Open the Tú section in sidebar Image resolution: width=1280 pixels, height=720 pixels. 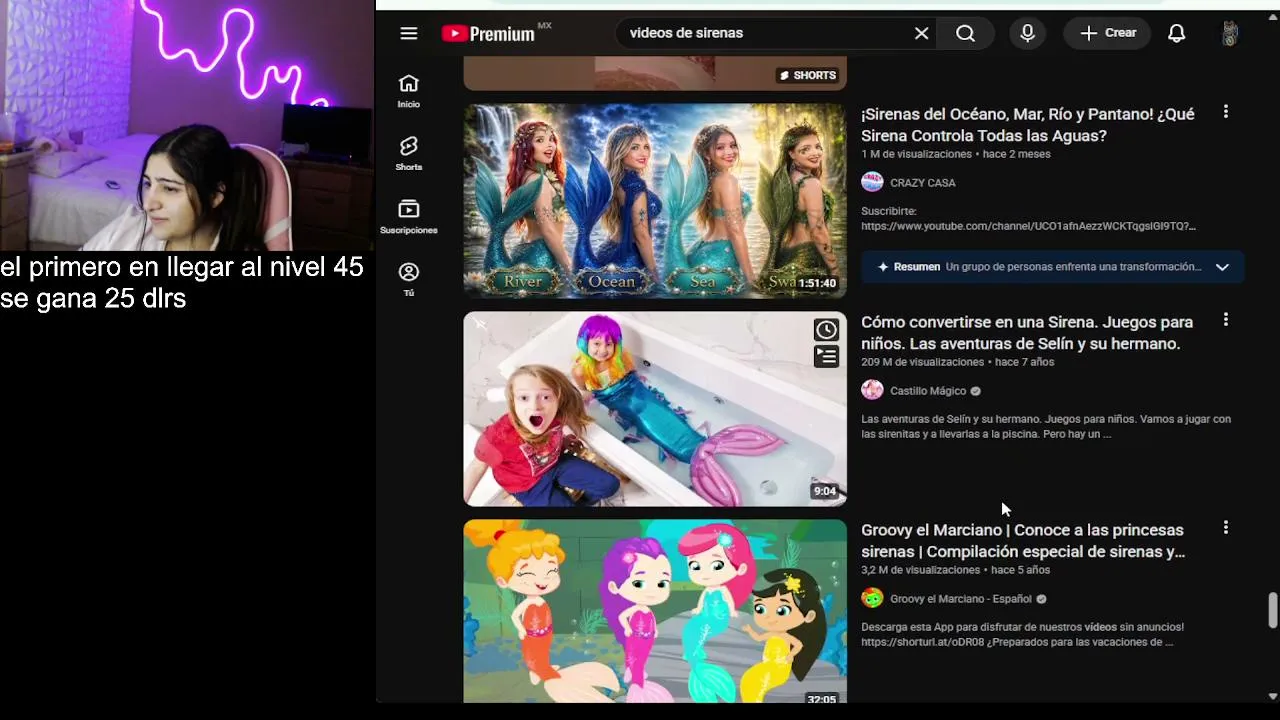[408, 280]
